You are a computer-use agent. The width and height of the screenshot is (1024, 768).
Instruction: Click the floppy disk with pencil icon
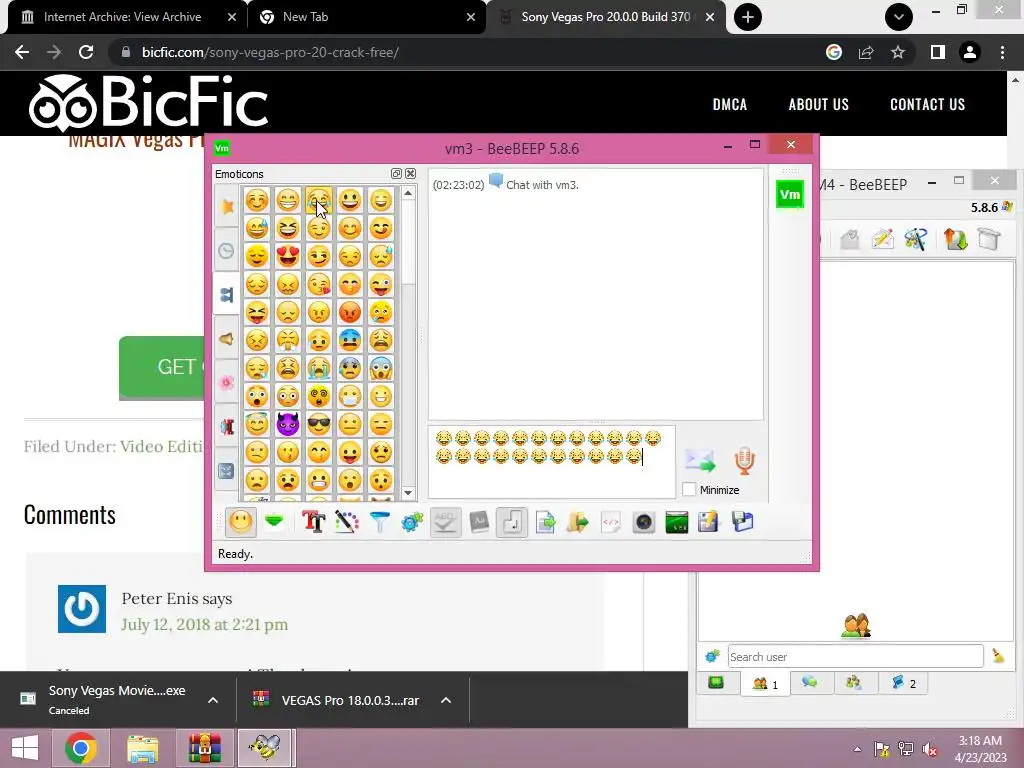(x=709, y=522)
